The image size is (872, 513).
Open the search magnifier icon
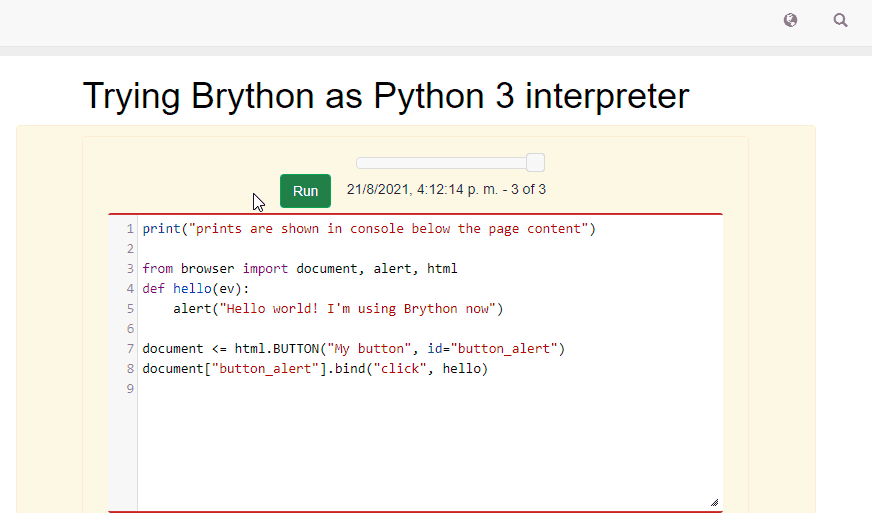(840, 20)
